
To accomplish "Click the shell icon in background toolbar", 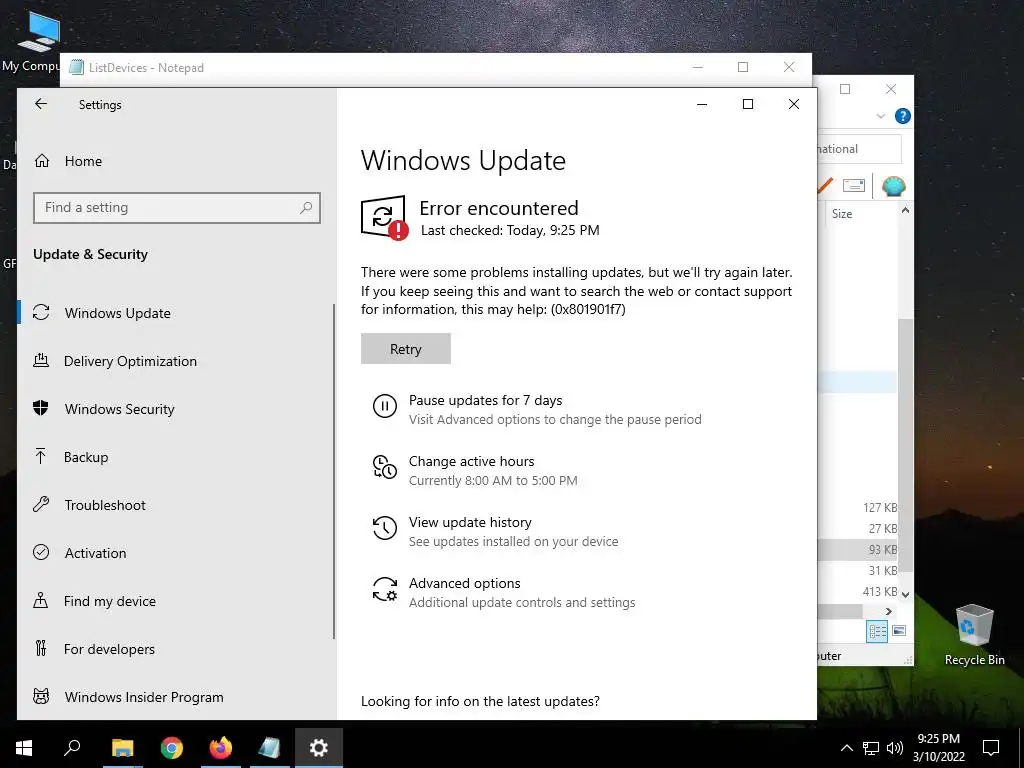I will pyautogui.click(x=893, y=187).
